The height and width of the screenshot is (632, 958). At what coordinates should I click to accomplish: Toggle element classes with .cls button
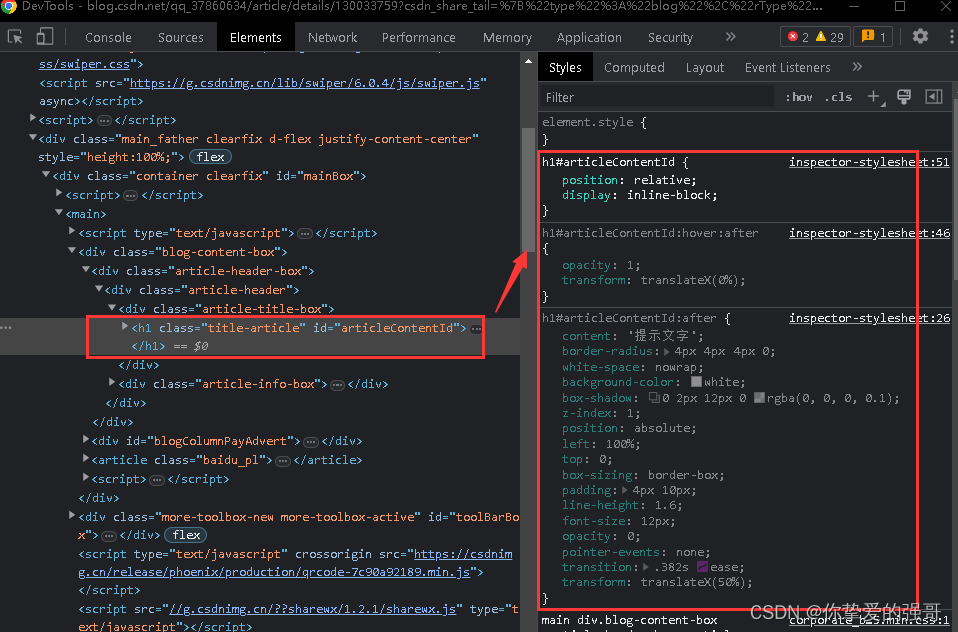[837, 97]
